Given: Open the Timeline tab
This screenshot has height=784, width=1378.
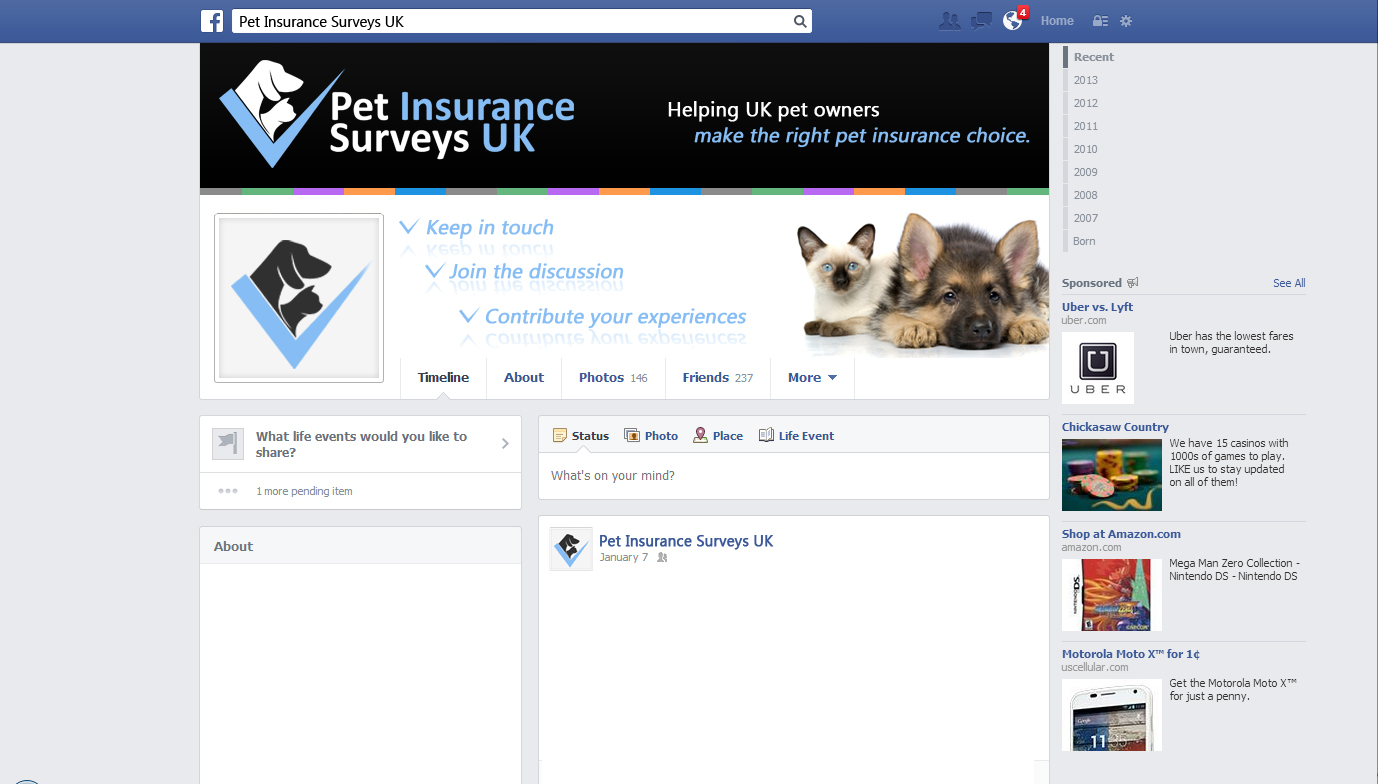Looking at the screenshot, I should pyautogui.click(x=443, y=378).
